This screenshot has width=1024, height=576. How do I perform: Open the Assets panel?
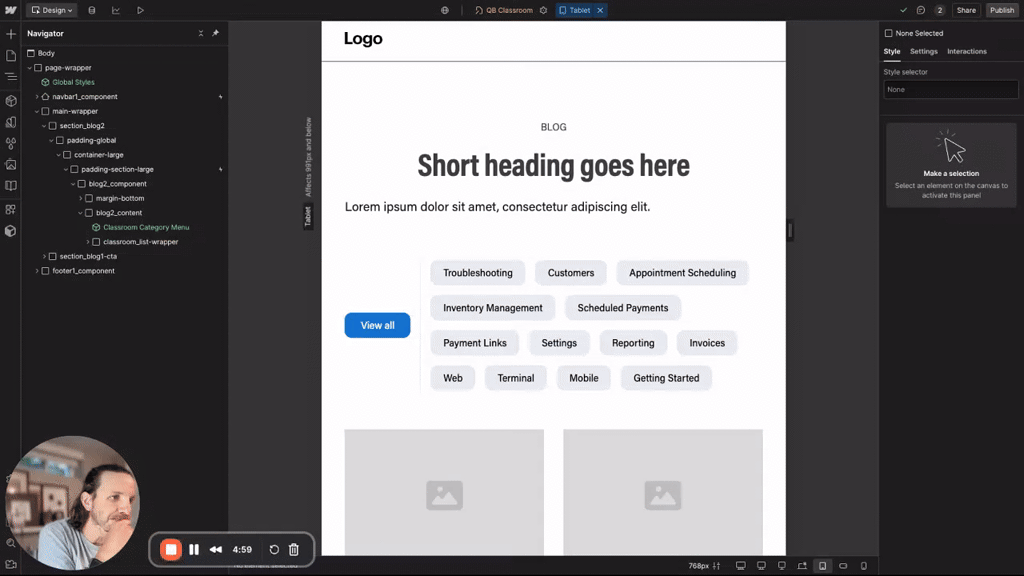tap(10, 165)
